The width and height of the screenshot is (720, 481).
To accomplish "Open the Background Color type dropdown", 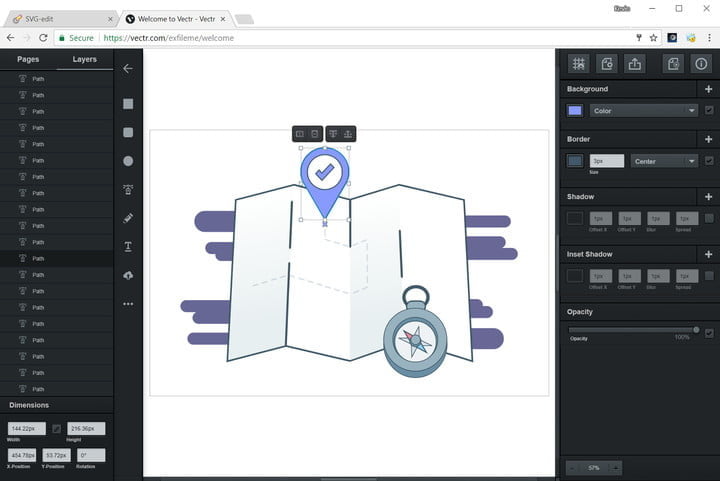I will (643, 111).
